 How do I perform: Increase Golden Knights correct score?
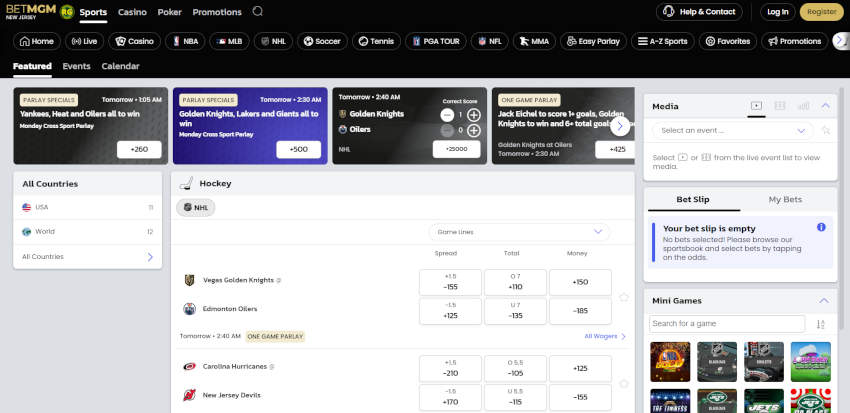(x=474, y=115)
